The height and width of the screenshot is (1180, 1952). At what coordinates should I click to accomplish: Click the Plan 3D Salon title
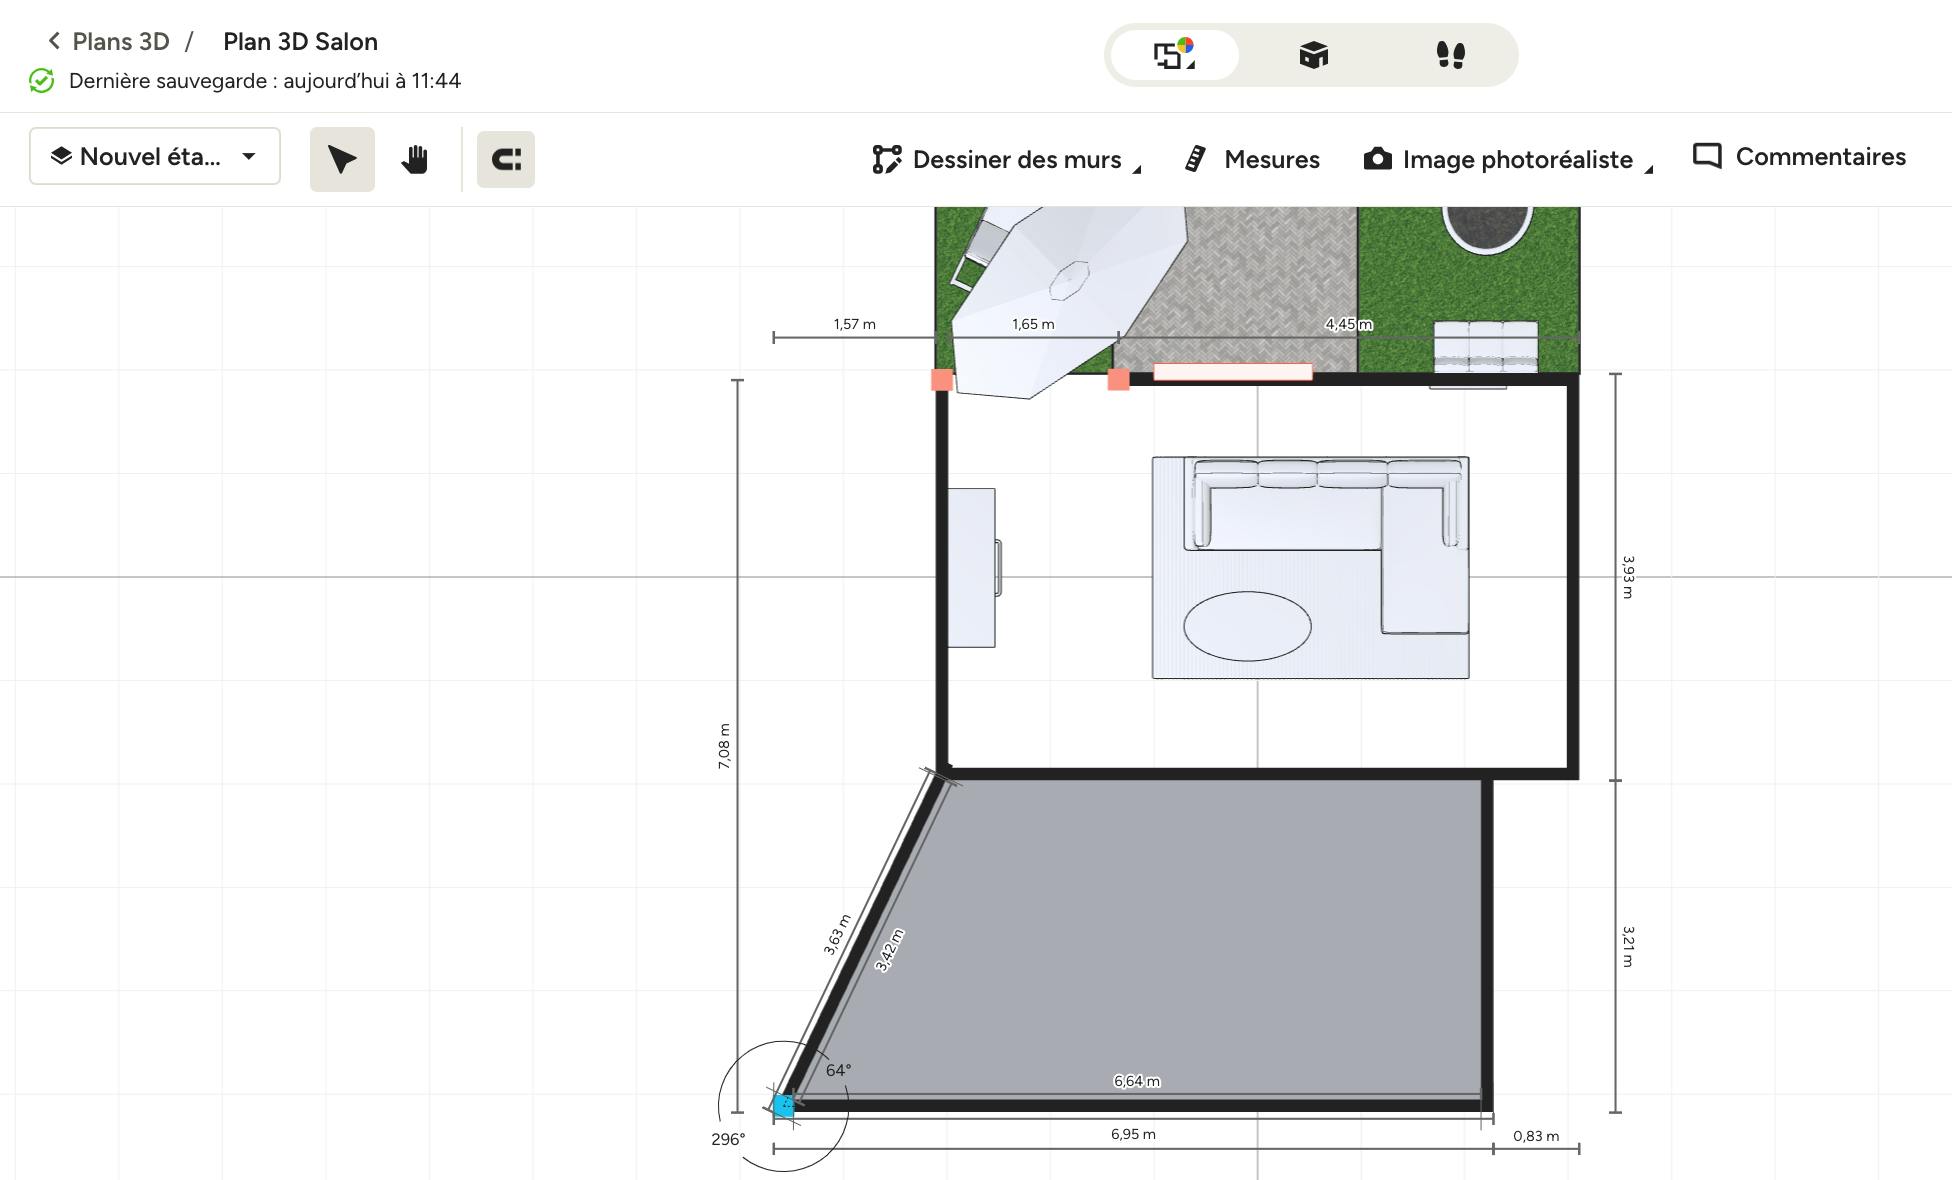coord(300,41)
